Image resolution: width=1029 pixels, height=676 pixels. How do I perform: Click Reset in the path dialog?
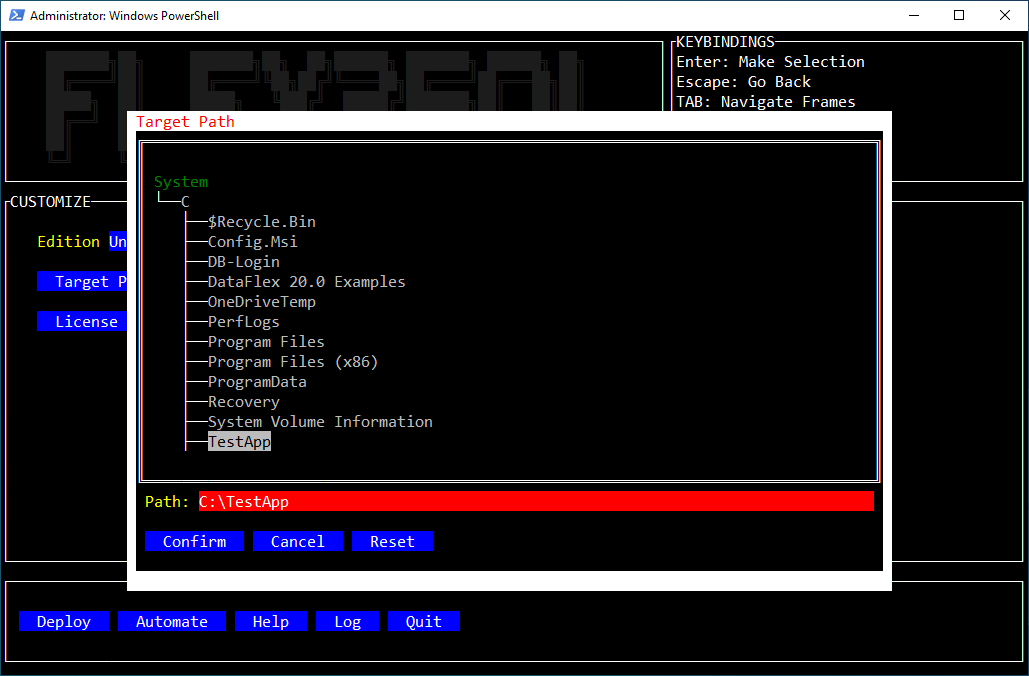coord(392,542)
